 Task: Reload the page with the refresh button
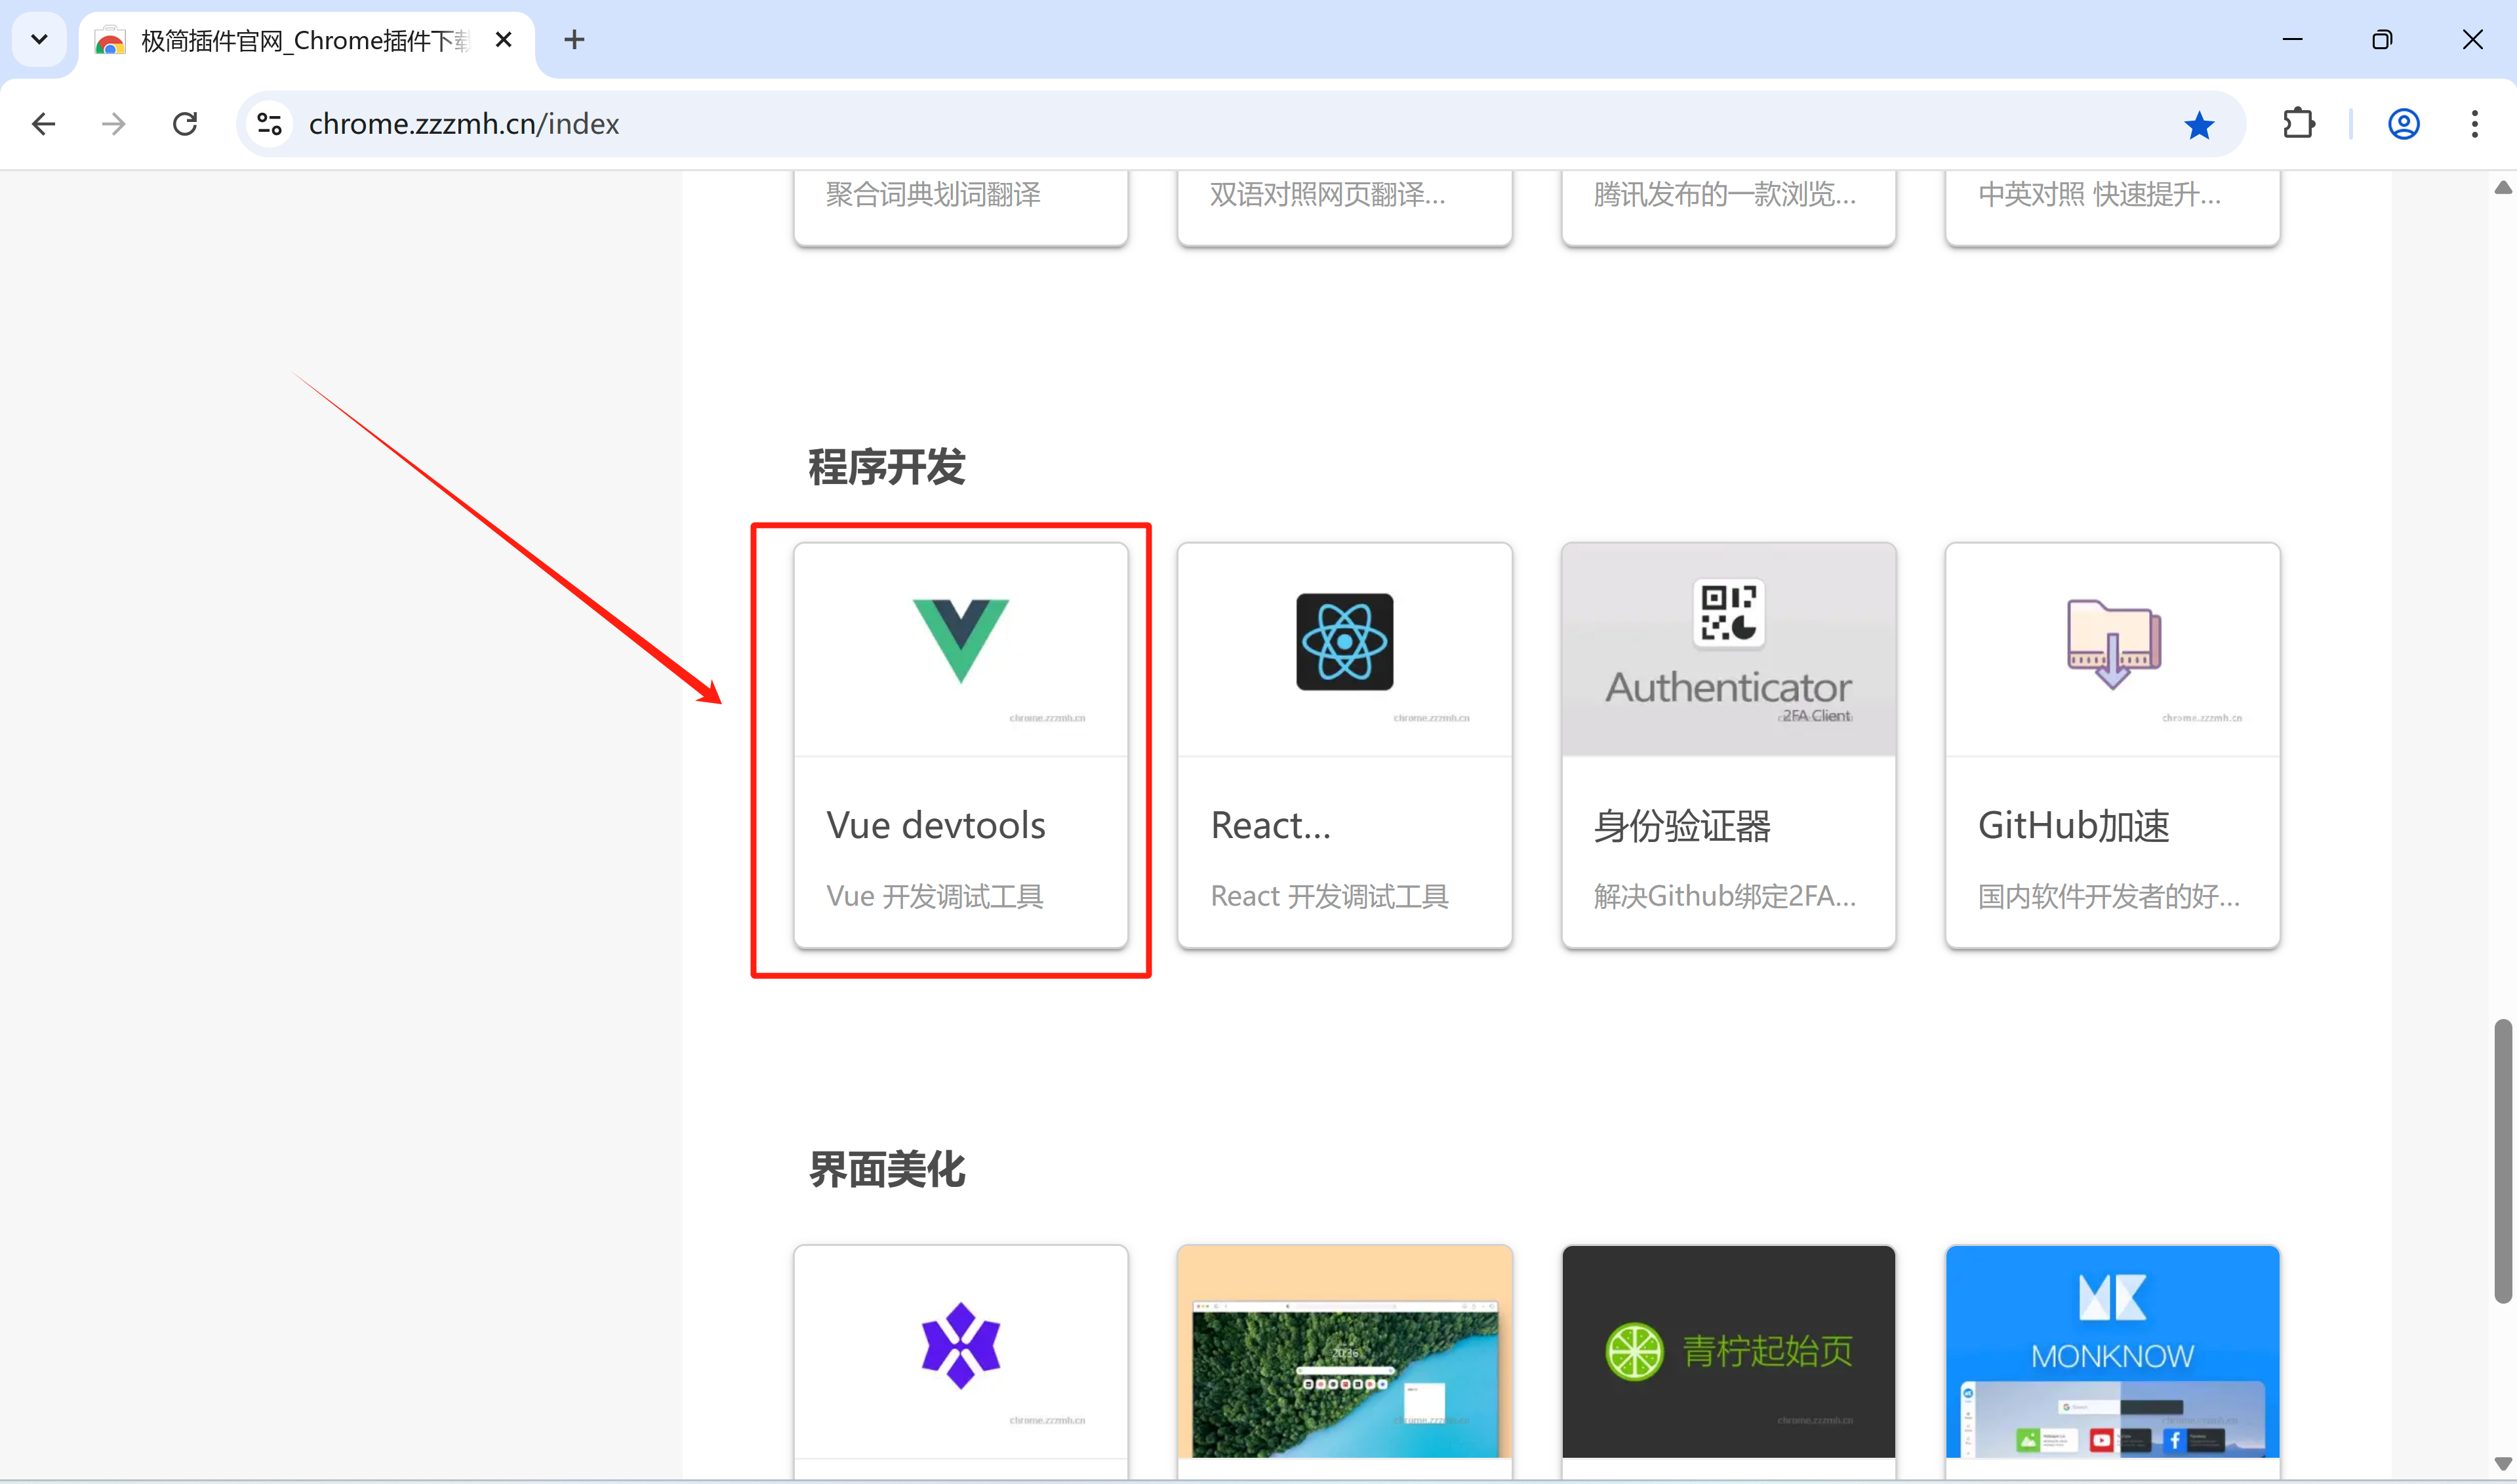pyautogui.click(x=185, y=124)
